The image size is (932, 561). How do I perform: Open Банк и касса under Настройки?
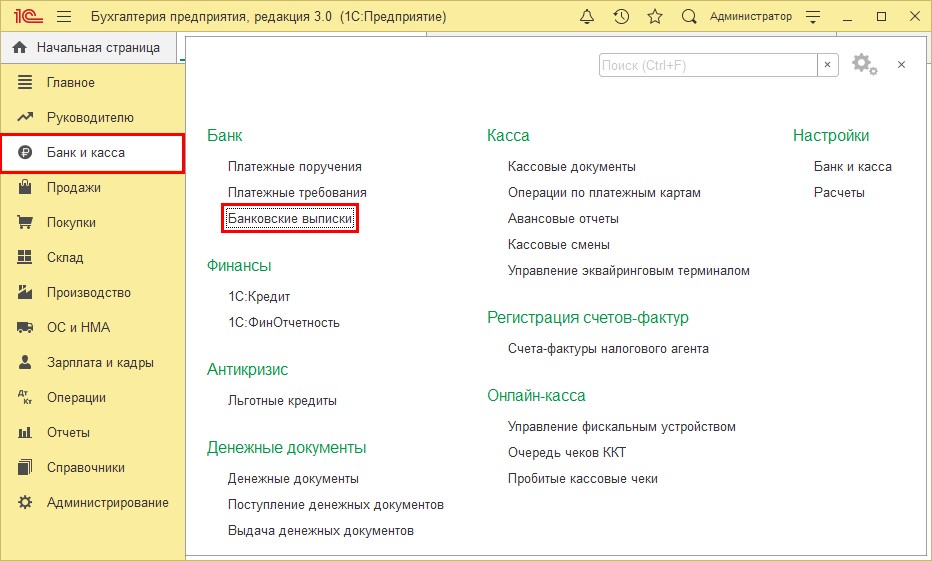[x=853, y=167]
